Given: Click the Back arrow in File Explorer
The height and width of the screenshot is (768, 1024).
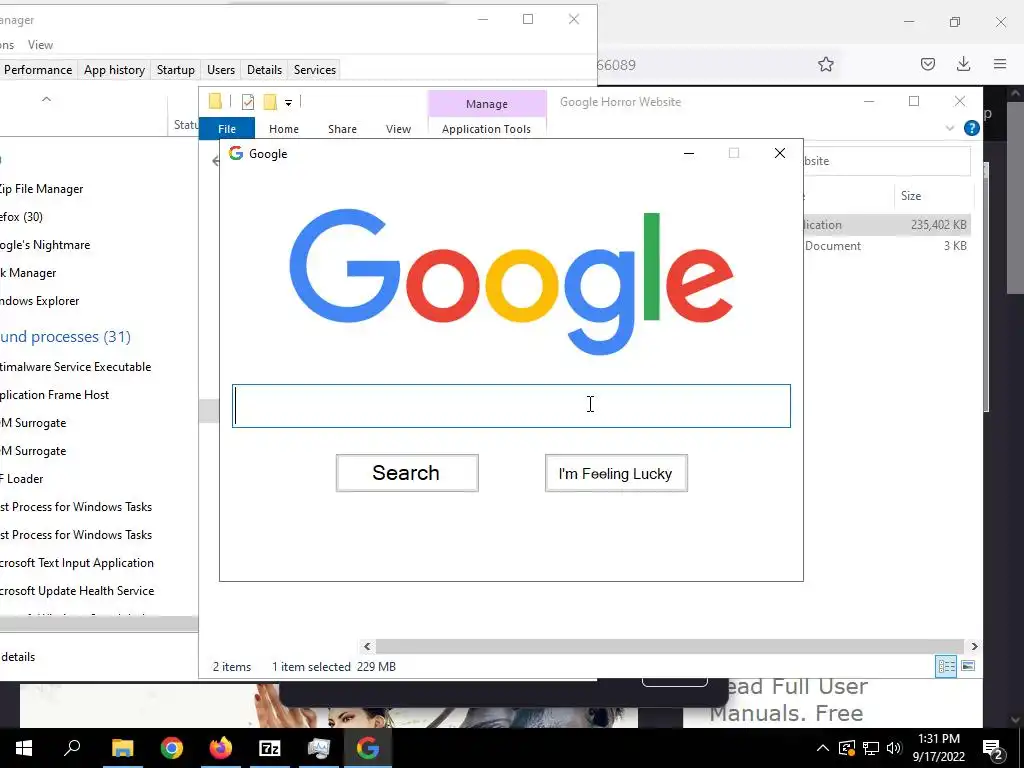Looking at the screenshot, I should pos(216,161).
